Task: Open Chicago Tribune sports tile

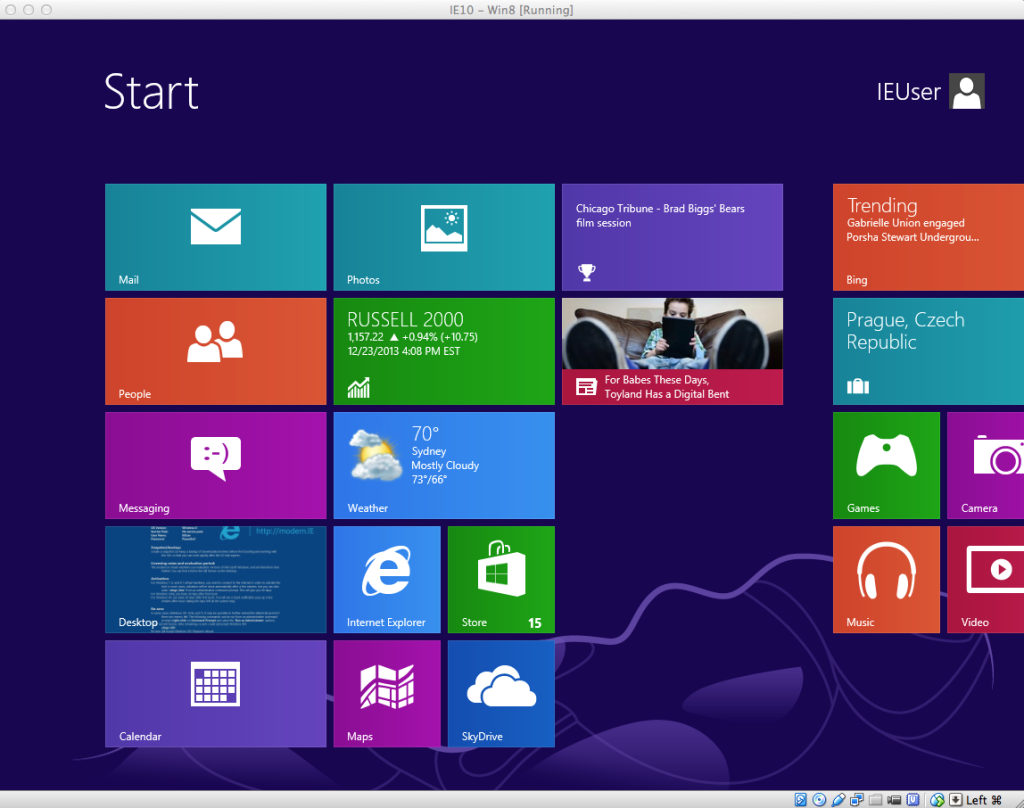Action: click(x=673, y=237)
